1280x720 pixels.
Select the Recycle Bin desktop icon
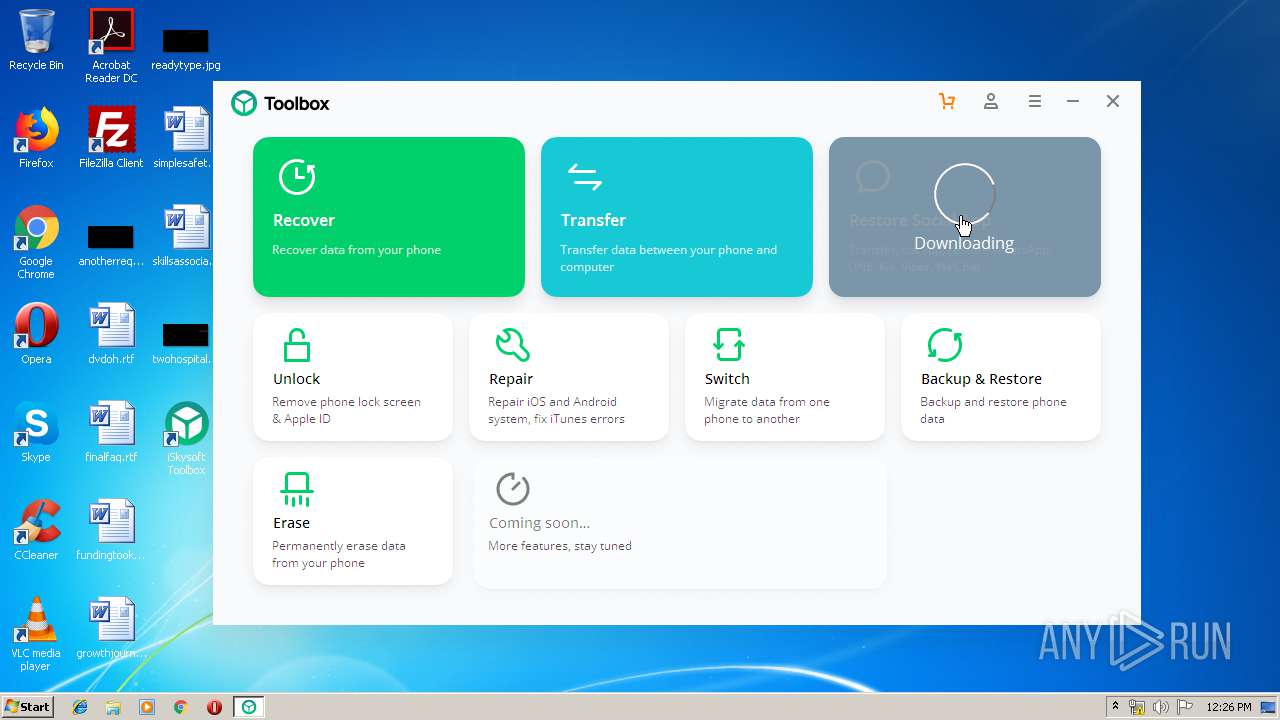(x=36, y=40)
